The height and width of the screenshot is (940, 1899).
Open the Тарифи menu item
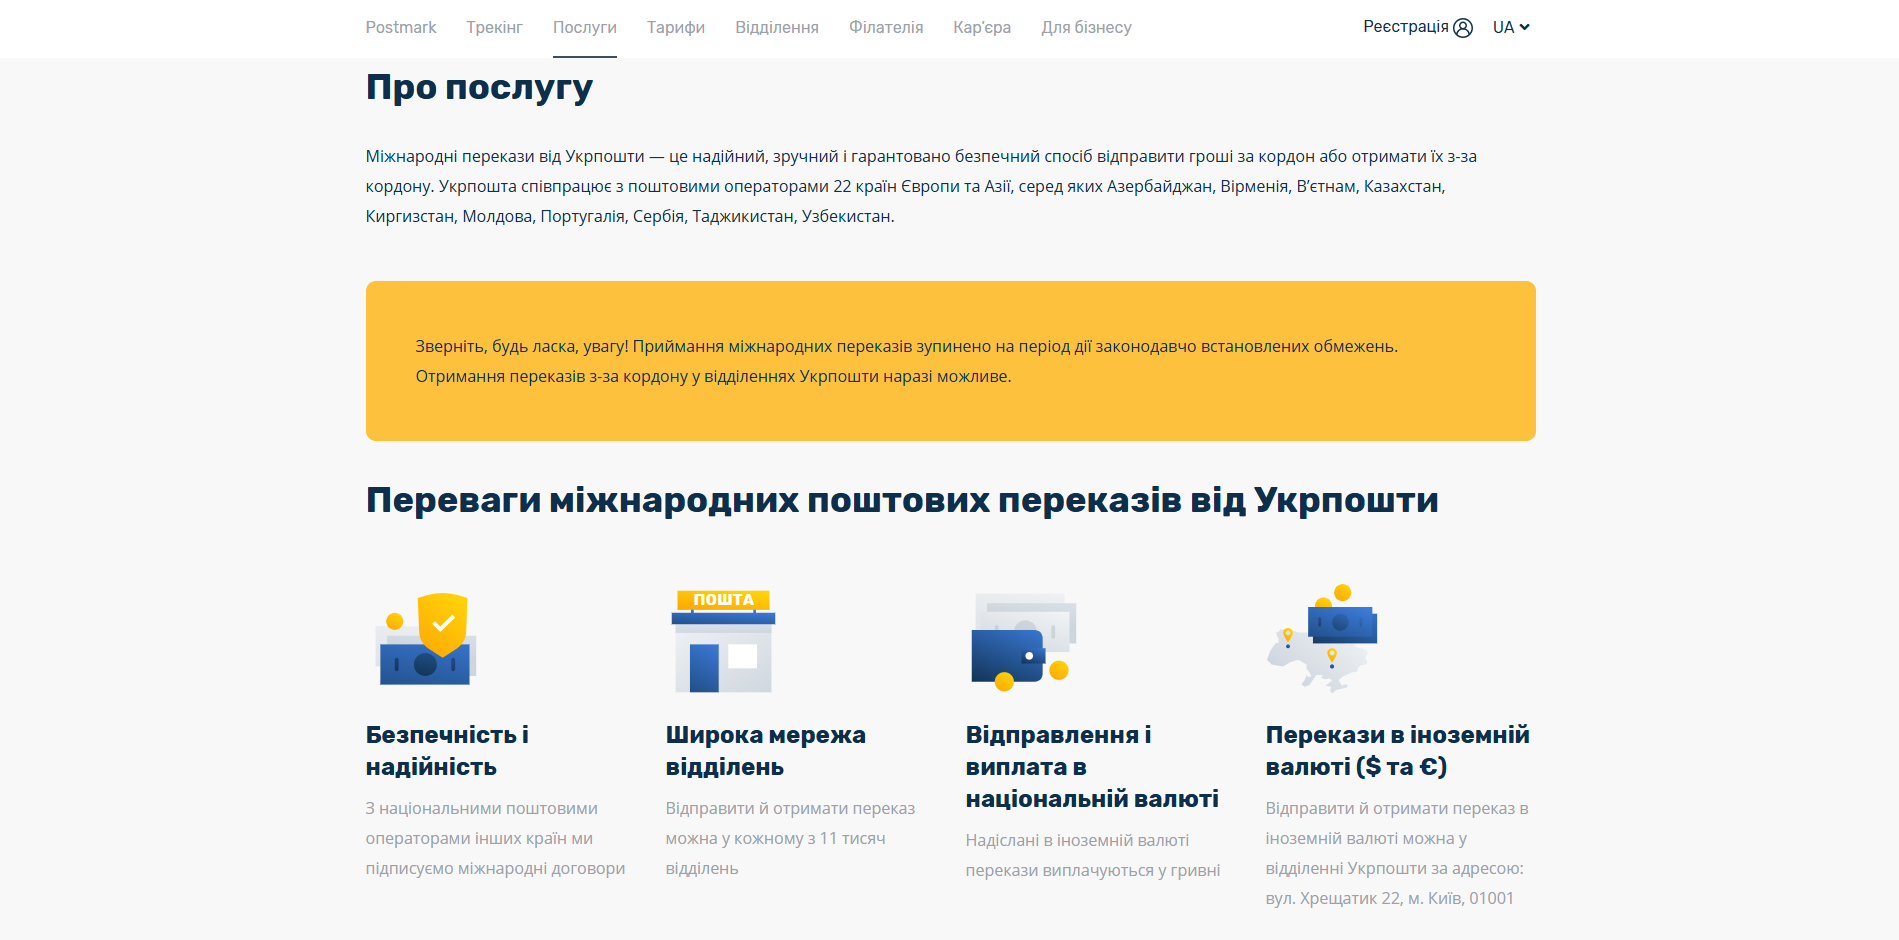coord(675,27)
